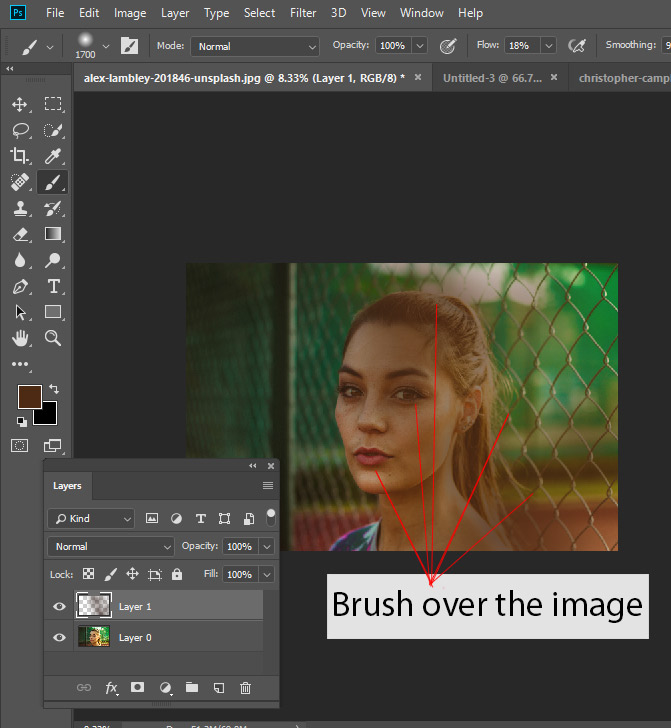Open the brush Mode dropdown

tap(255, 46)
